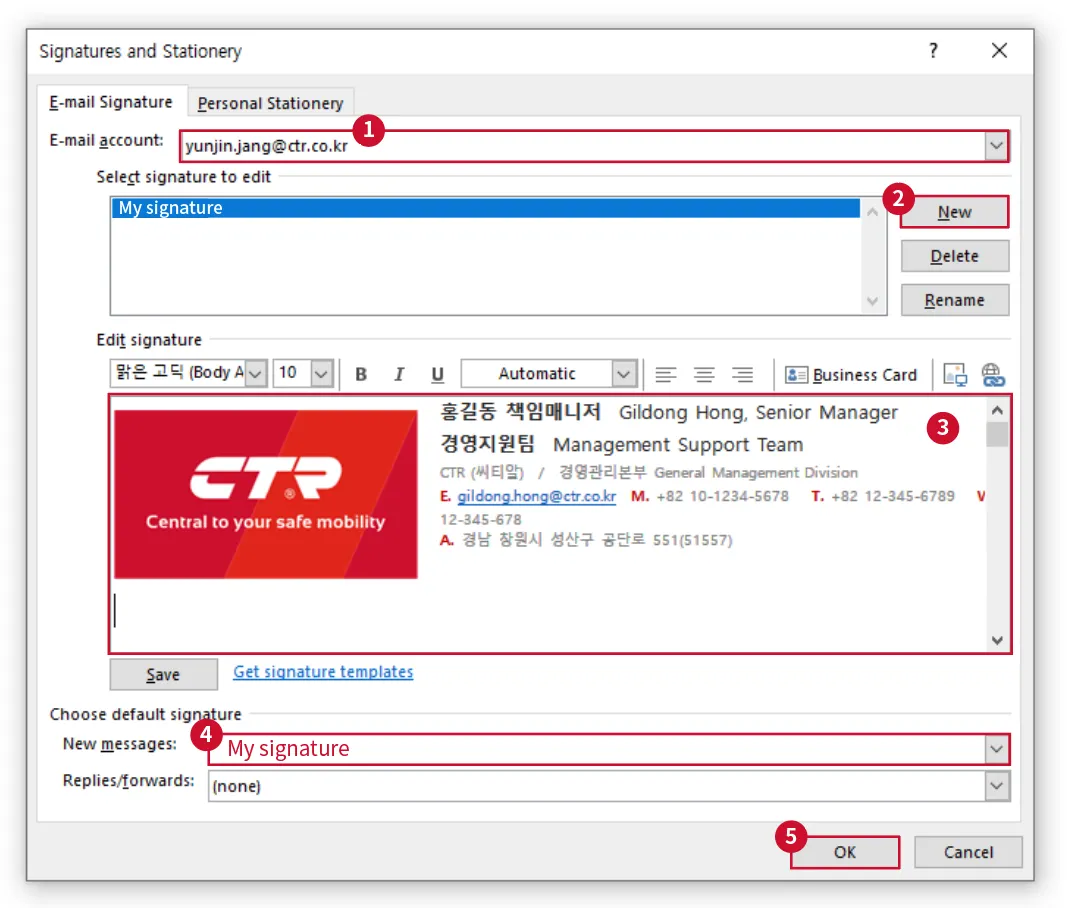Image resolution: width=1067 pixels, height=908 pixels.
Task: Save the edited signature
Action: click(x=163, y=675)
